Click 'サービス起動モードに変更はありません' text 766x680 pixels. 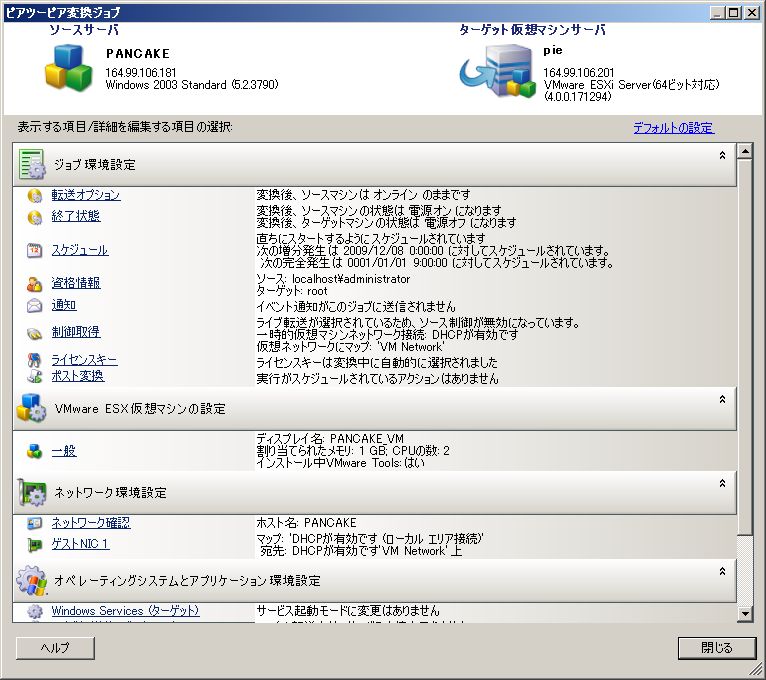coord(348,611)
